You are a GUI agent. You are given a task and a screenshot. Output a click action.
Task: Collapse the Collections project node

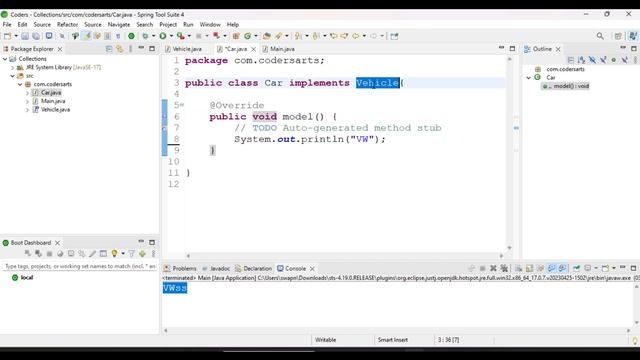5,59
